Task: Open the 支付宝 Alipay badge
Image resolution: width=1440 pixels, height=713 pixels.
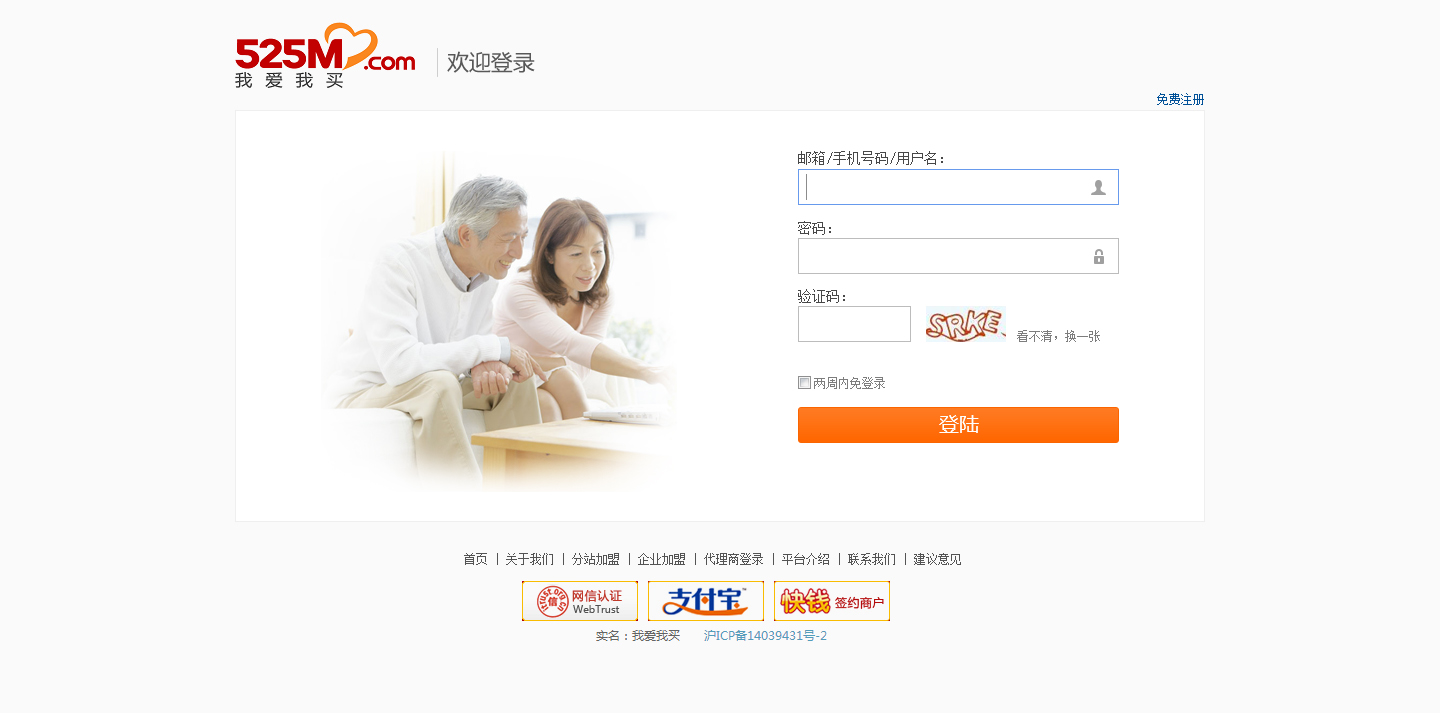Action: (x=706, y=601)
